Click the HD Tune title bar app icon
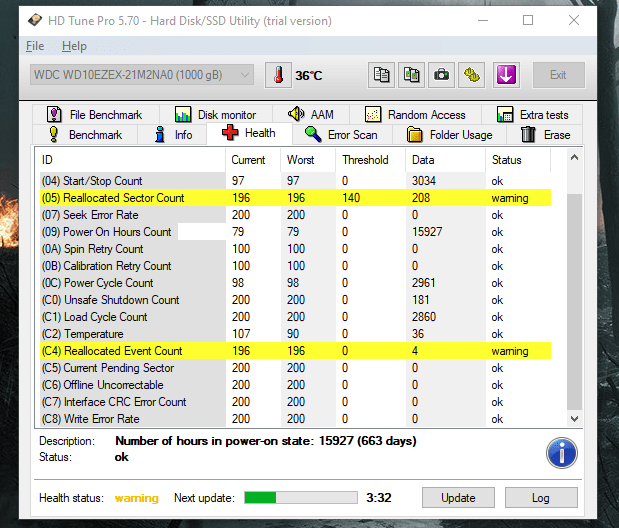The image size is (619, 528). coord(35,20)
